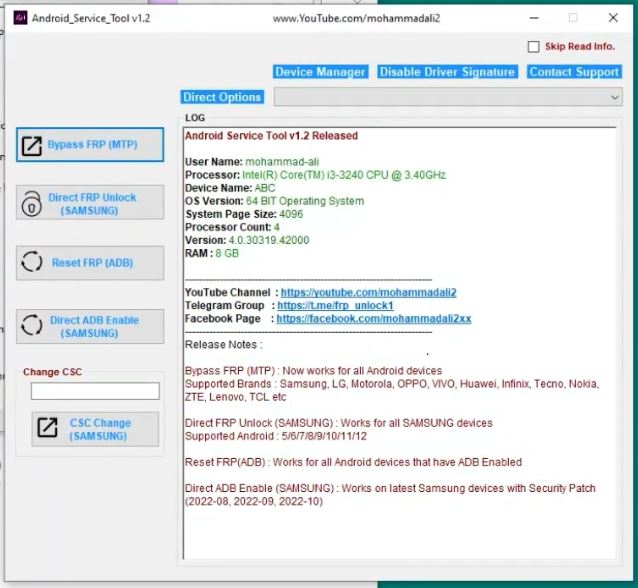
Task: Click '64 BIT Operating System' text
Action: coord(305,201)
